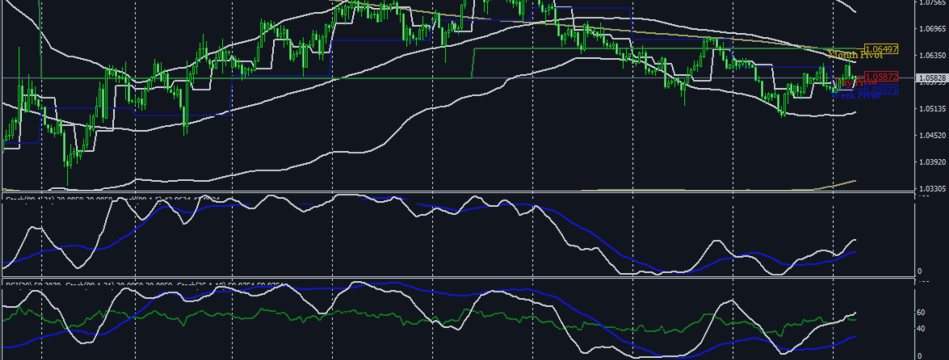Click the current price tag 1.05828 on axis
The image size is (949, 360).
pos(930,78)
